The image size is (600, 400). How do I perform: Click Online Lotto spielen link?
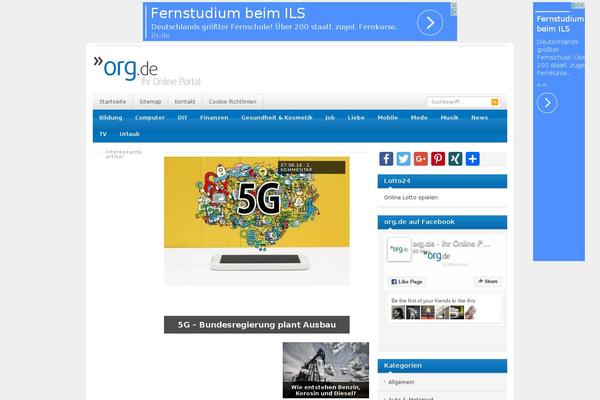click(411, 198)
